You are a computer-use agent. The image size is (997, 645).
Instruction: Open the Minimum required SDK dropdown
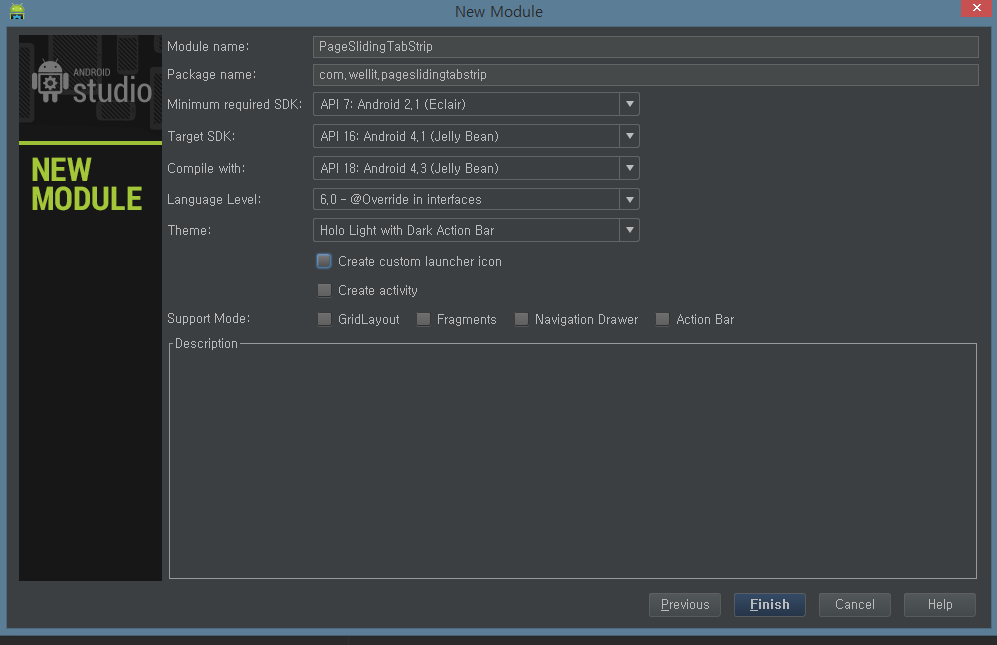pos(630,104)
